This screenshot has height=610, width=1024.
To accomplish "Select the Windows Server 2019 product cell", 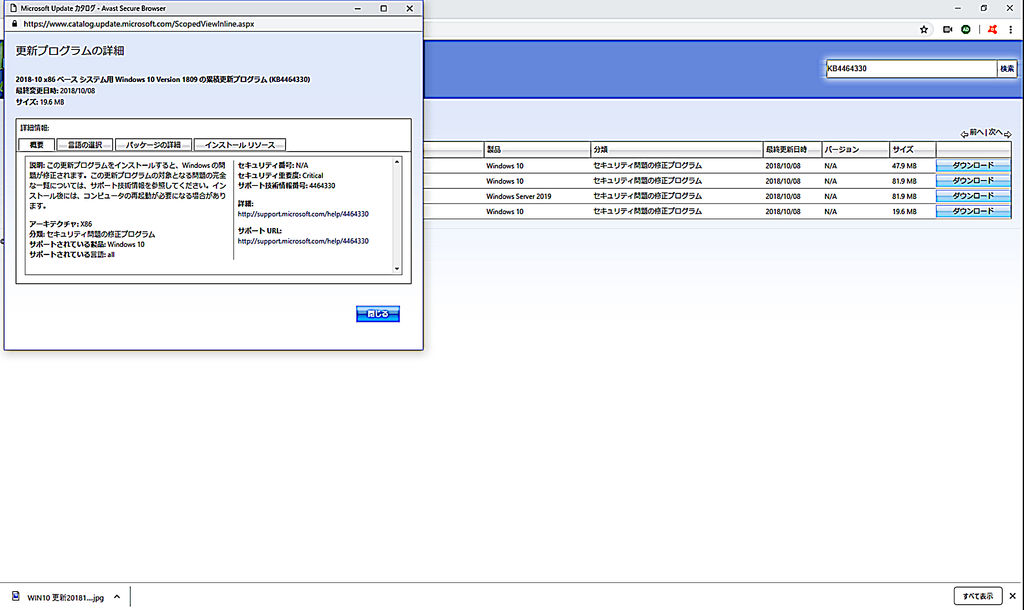I will [x=518, y=196].
